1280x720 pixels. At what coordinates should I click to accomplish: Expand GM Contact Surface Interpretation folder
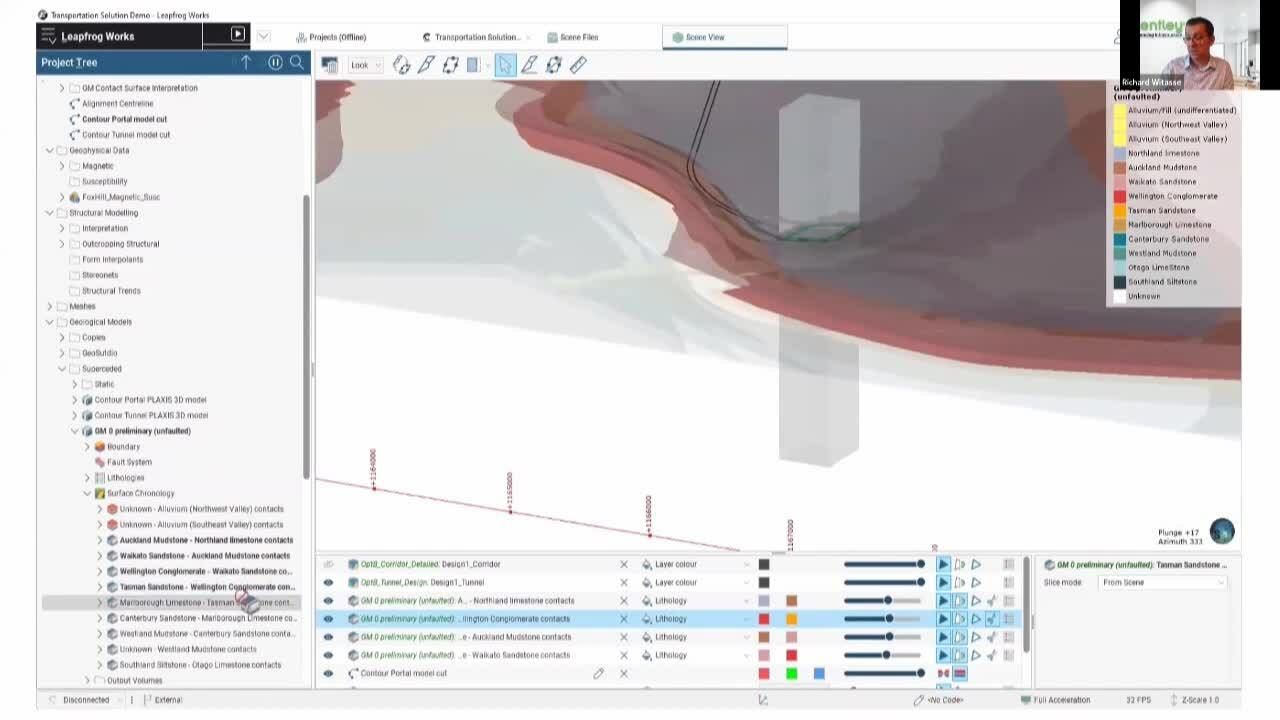pyautogui.click(x=61, y=88)
